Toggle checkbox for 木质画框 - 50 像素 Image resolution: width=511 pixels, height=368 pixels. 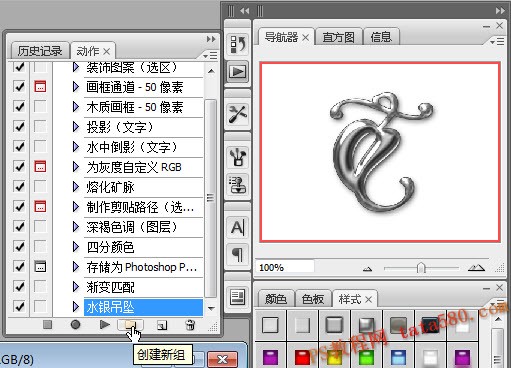coord(19,107)
